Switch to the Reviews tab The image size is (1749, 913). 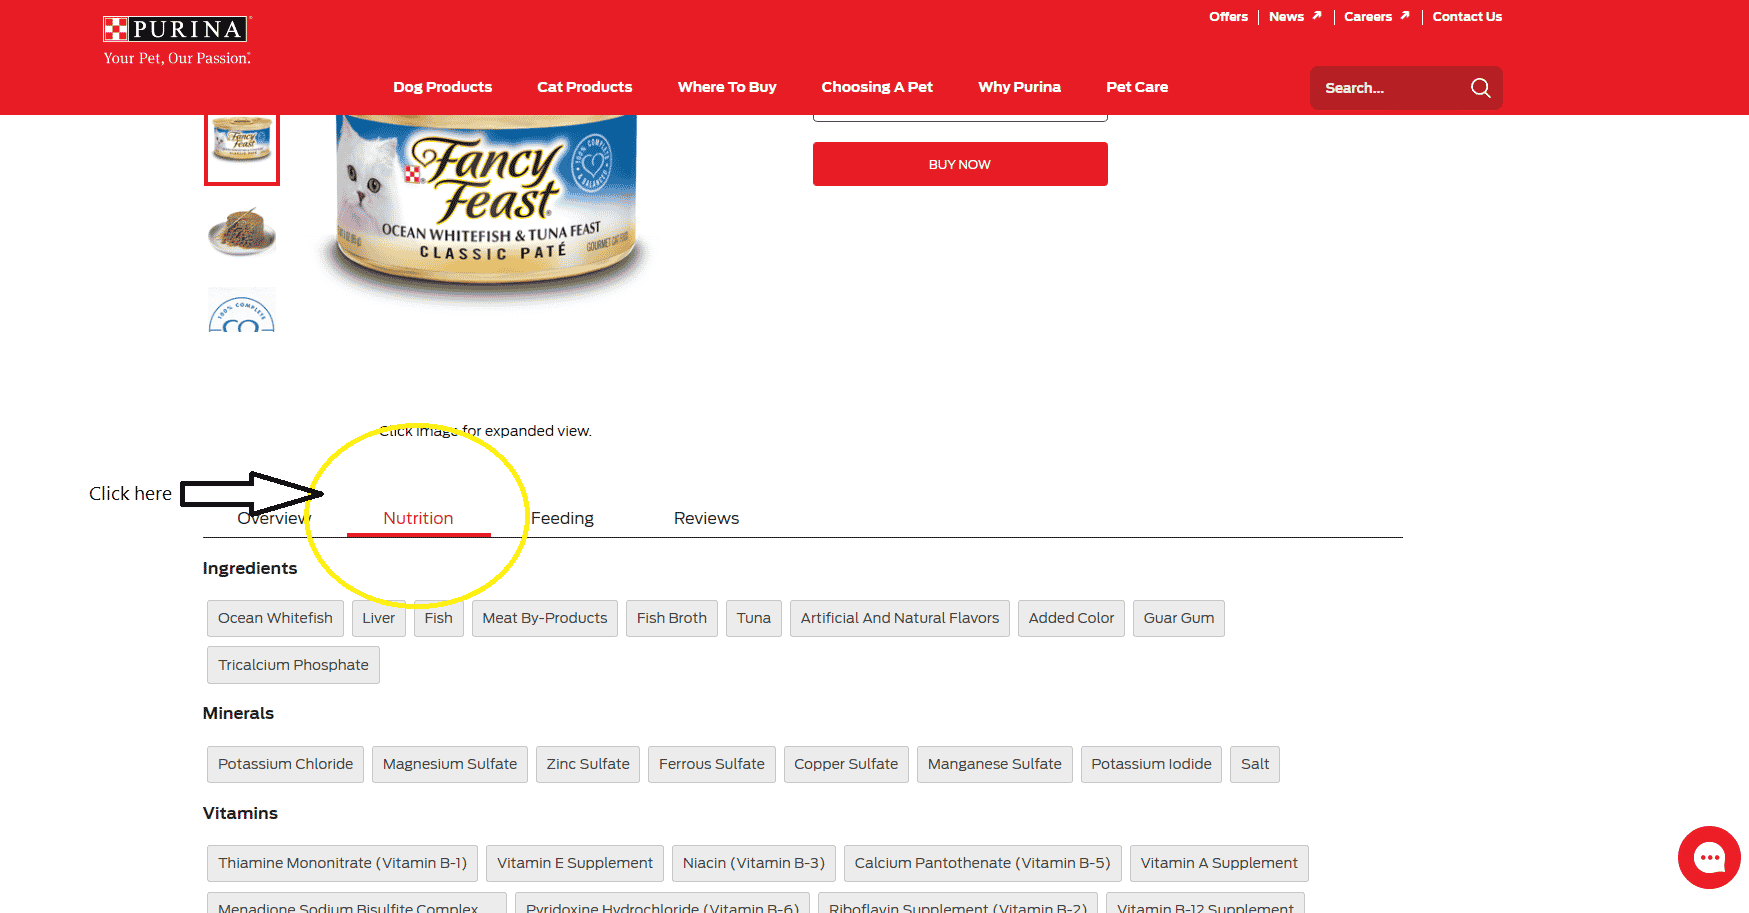706,518
